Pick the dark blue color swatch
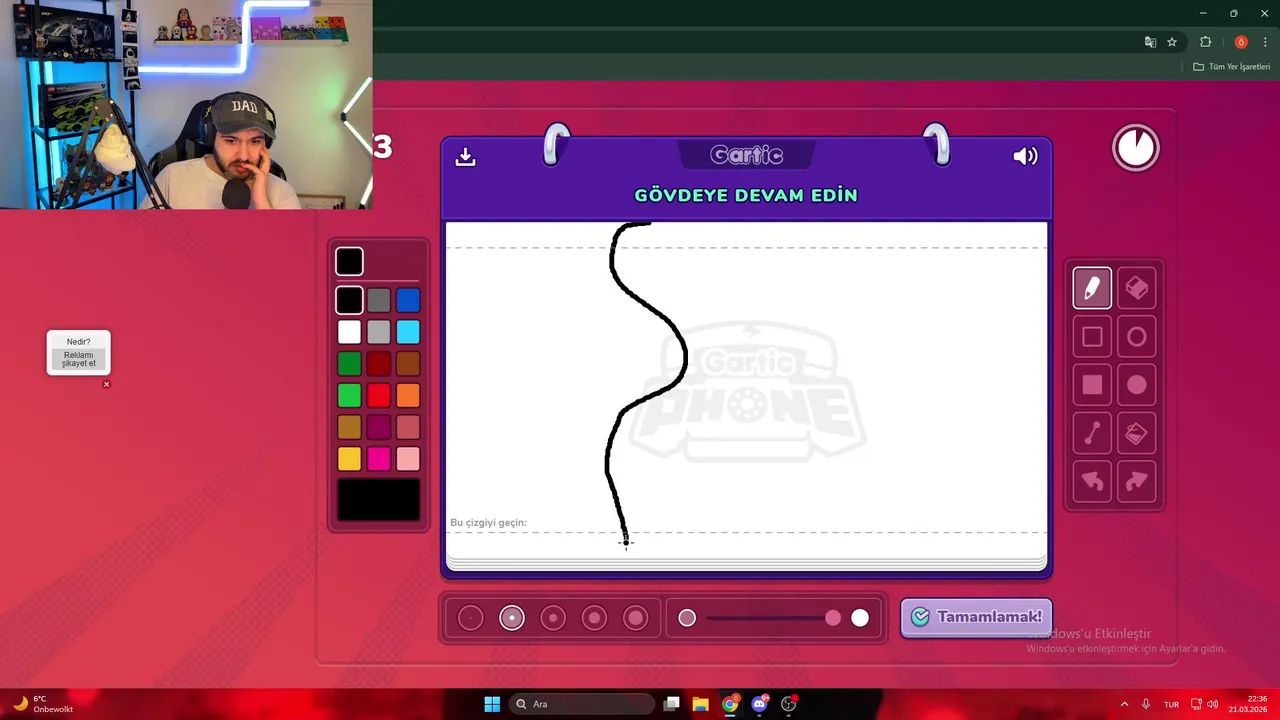 tap(408, 300)
